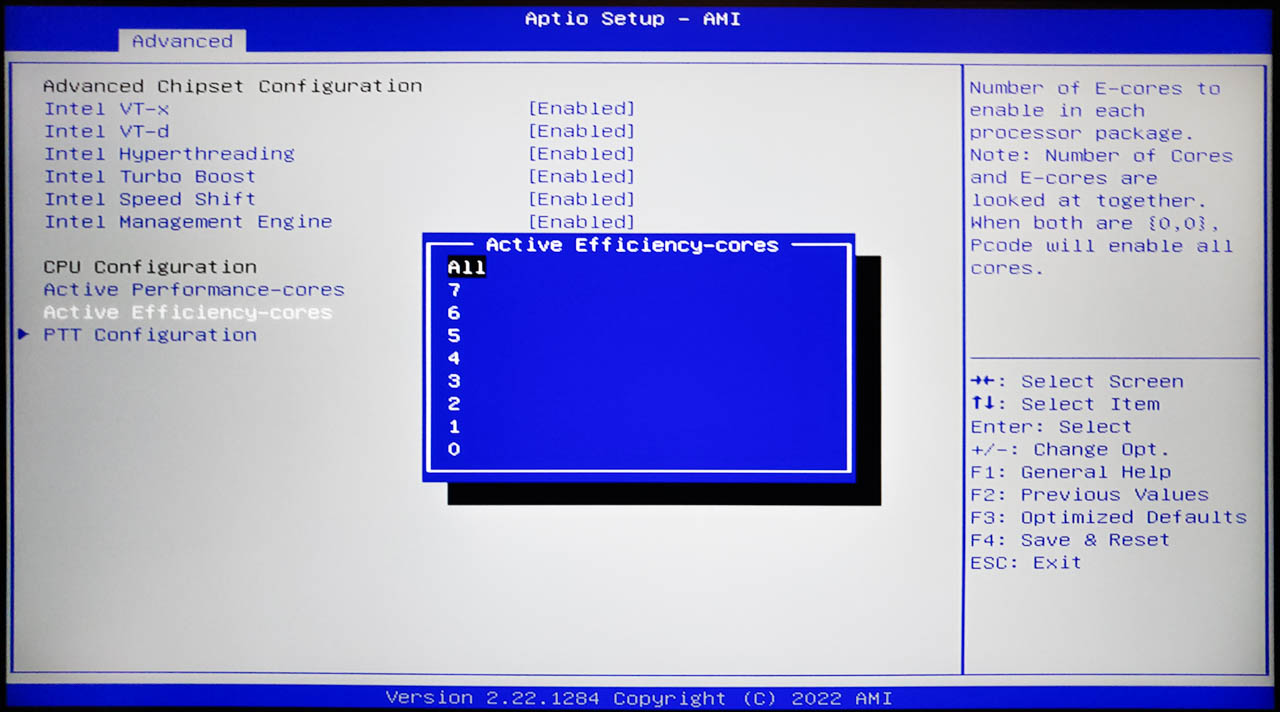Toggle Intel Hyperthreading setting
This screenshot has width=1280, height=712.
pos(581,153)
